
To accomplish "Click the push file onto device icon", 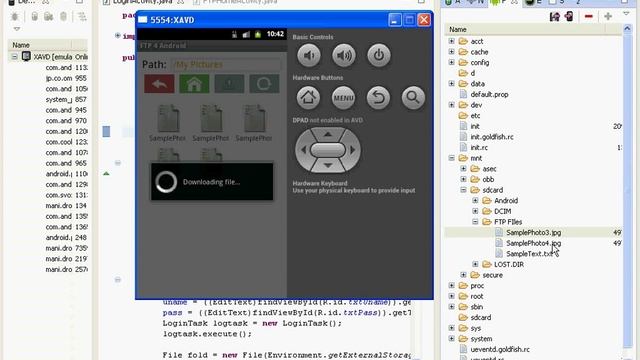I will tap(569, 16).
